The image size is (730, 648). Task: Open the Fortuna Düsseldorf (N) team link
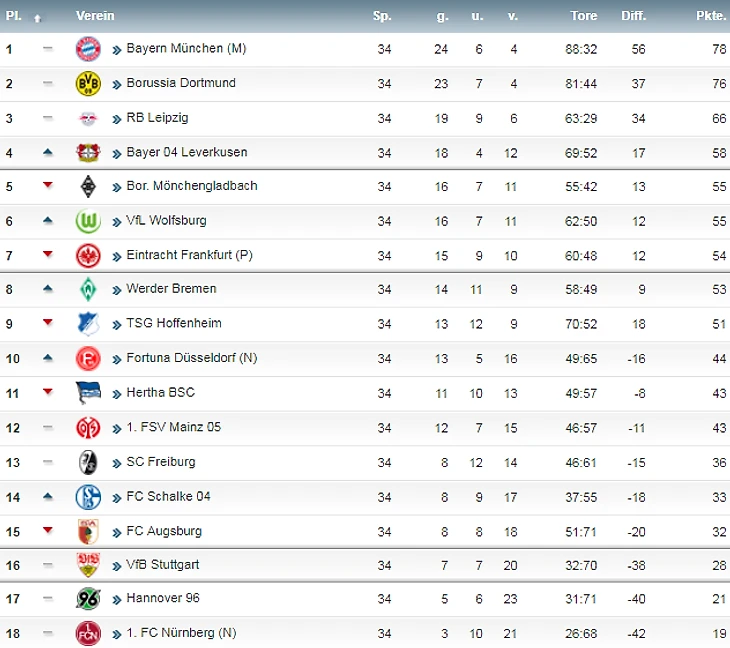(x=188, y=358)
